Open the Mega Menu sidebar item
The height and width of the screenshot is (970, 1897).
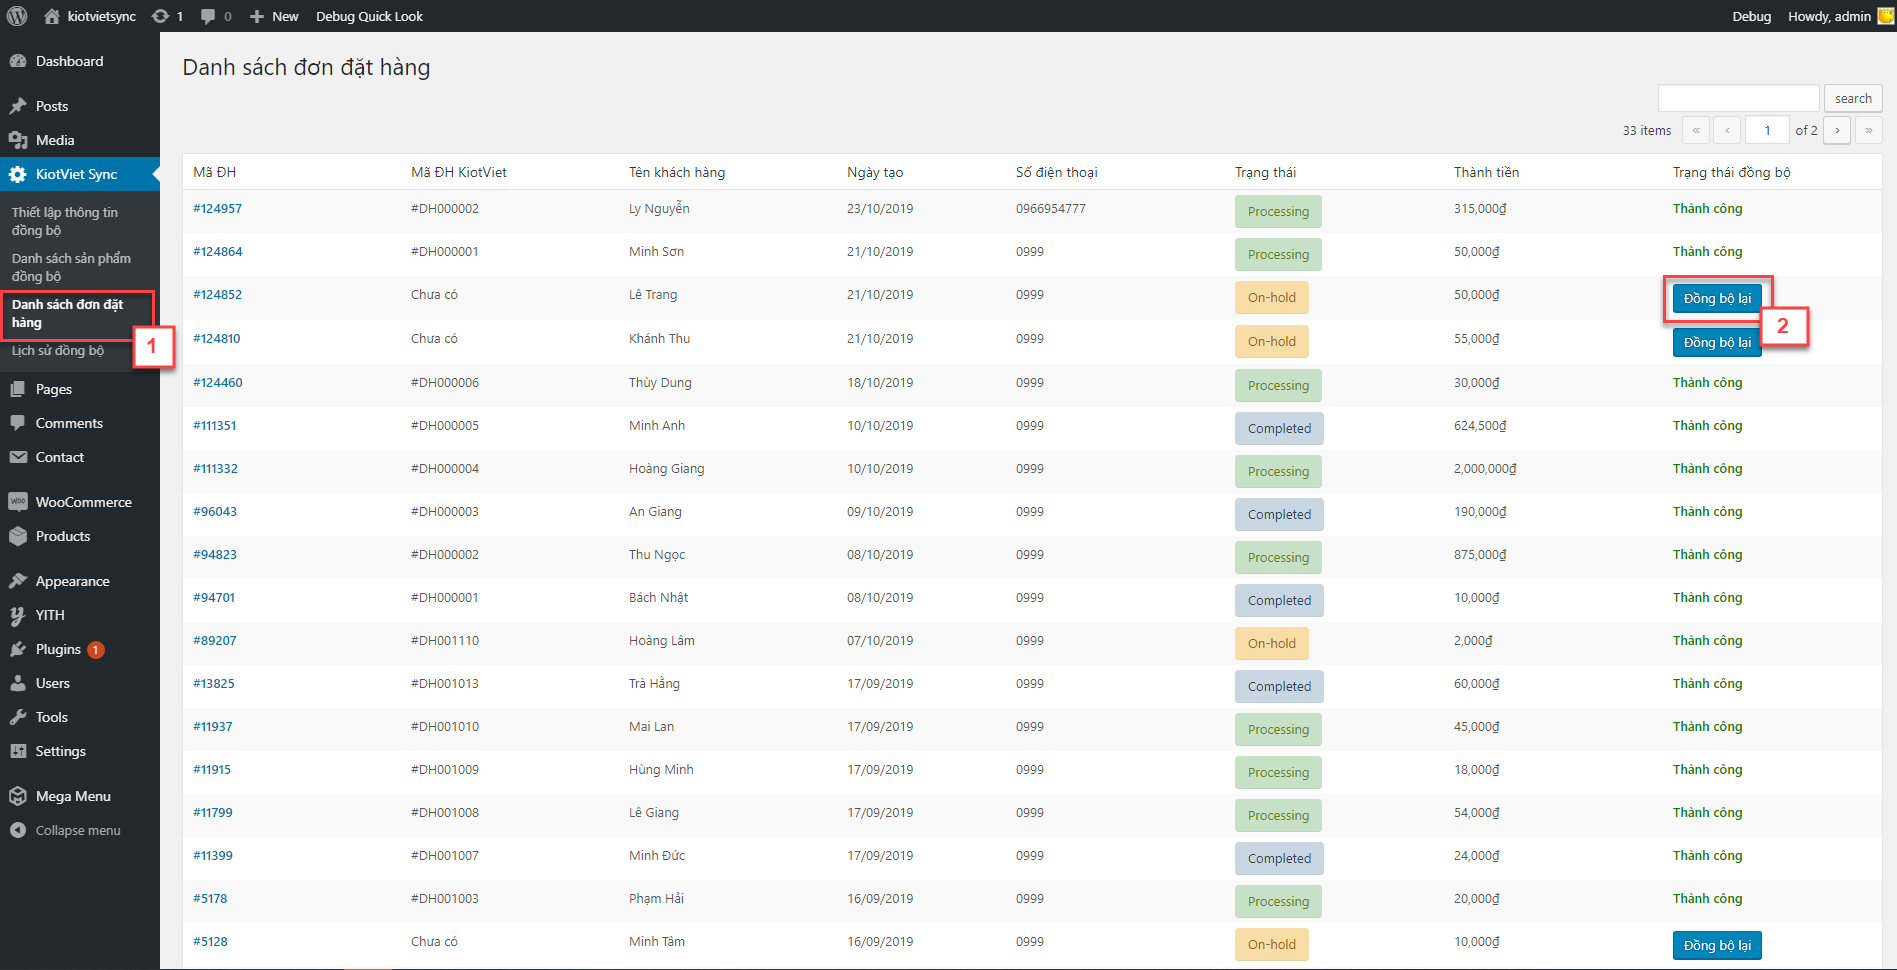click(x=73, y=796)
